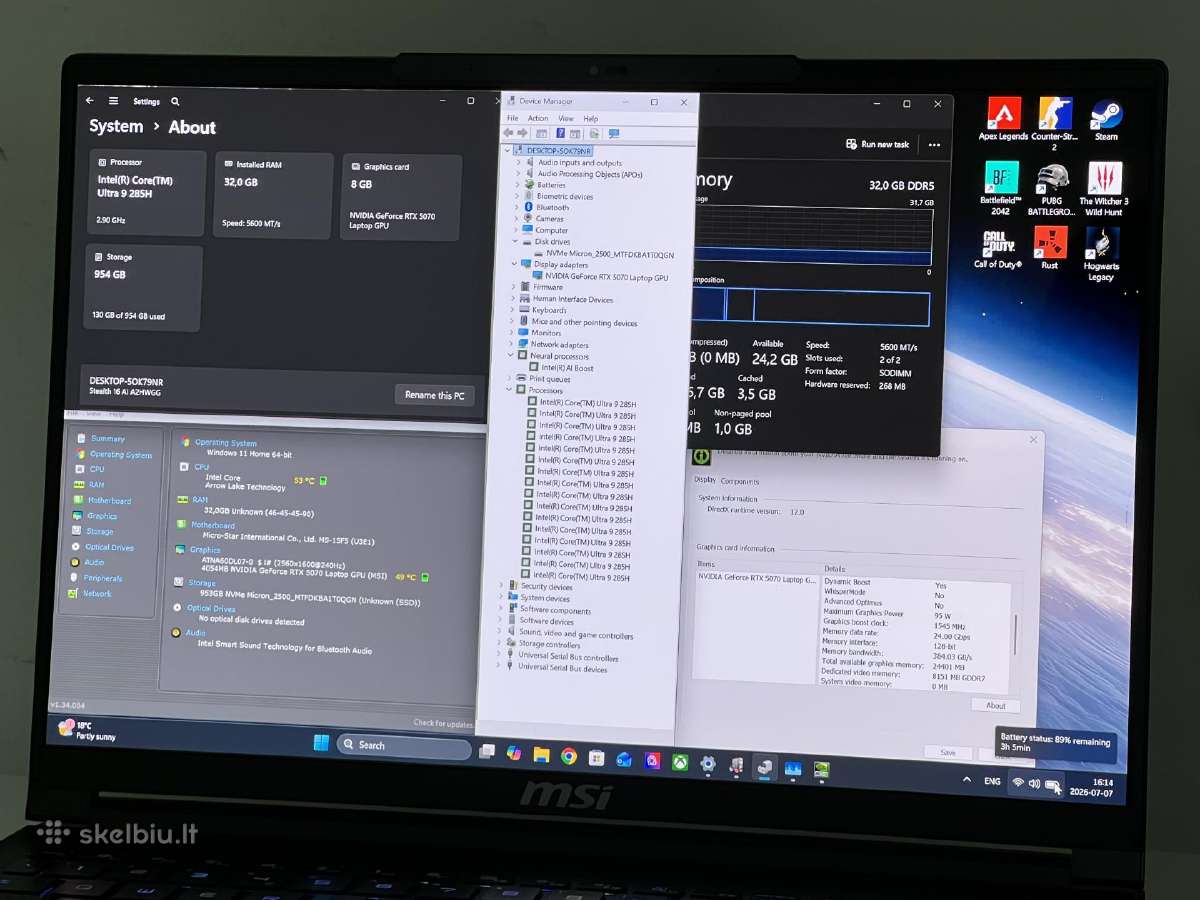Open the Settings gear on the taskbar

708,764
